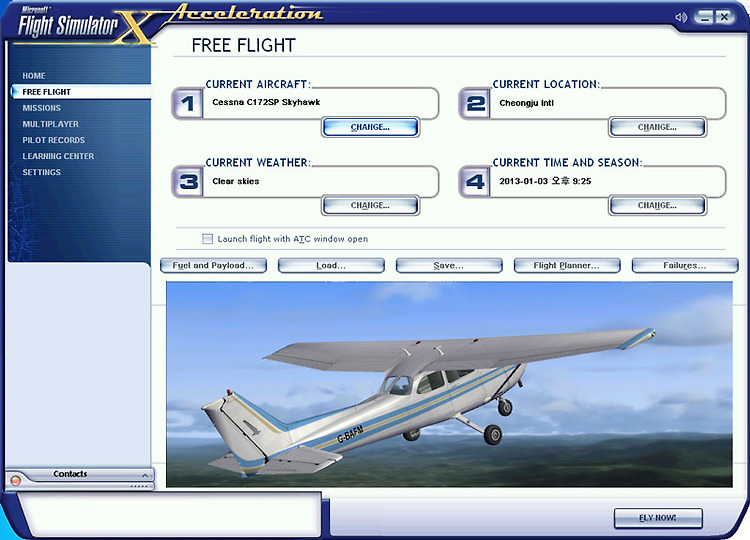The image size is (750, 540).
Task: Change the current location
Action: pos(657,127)
